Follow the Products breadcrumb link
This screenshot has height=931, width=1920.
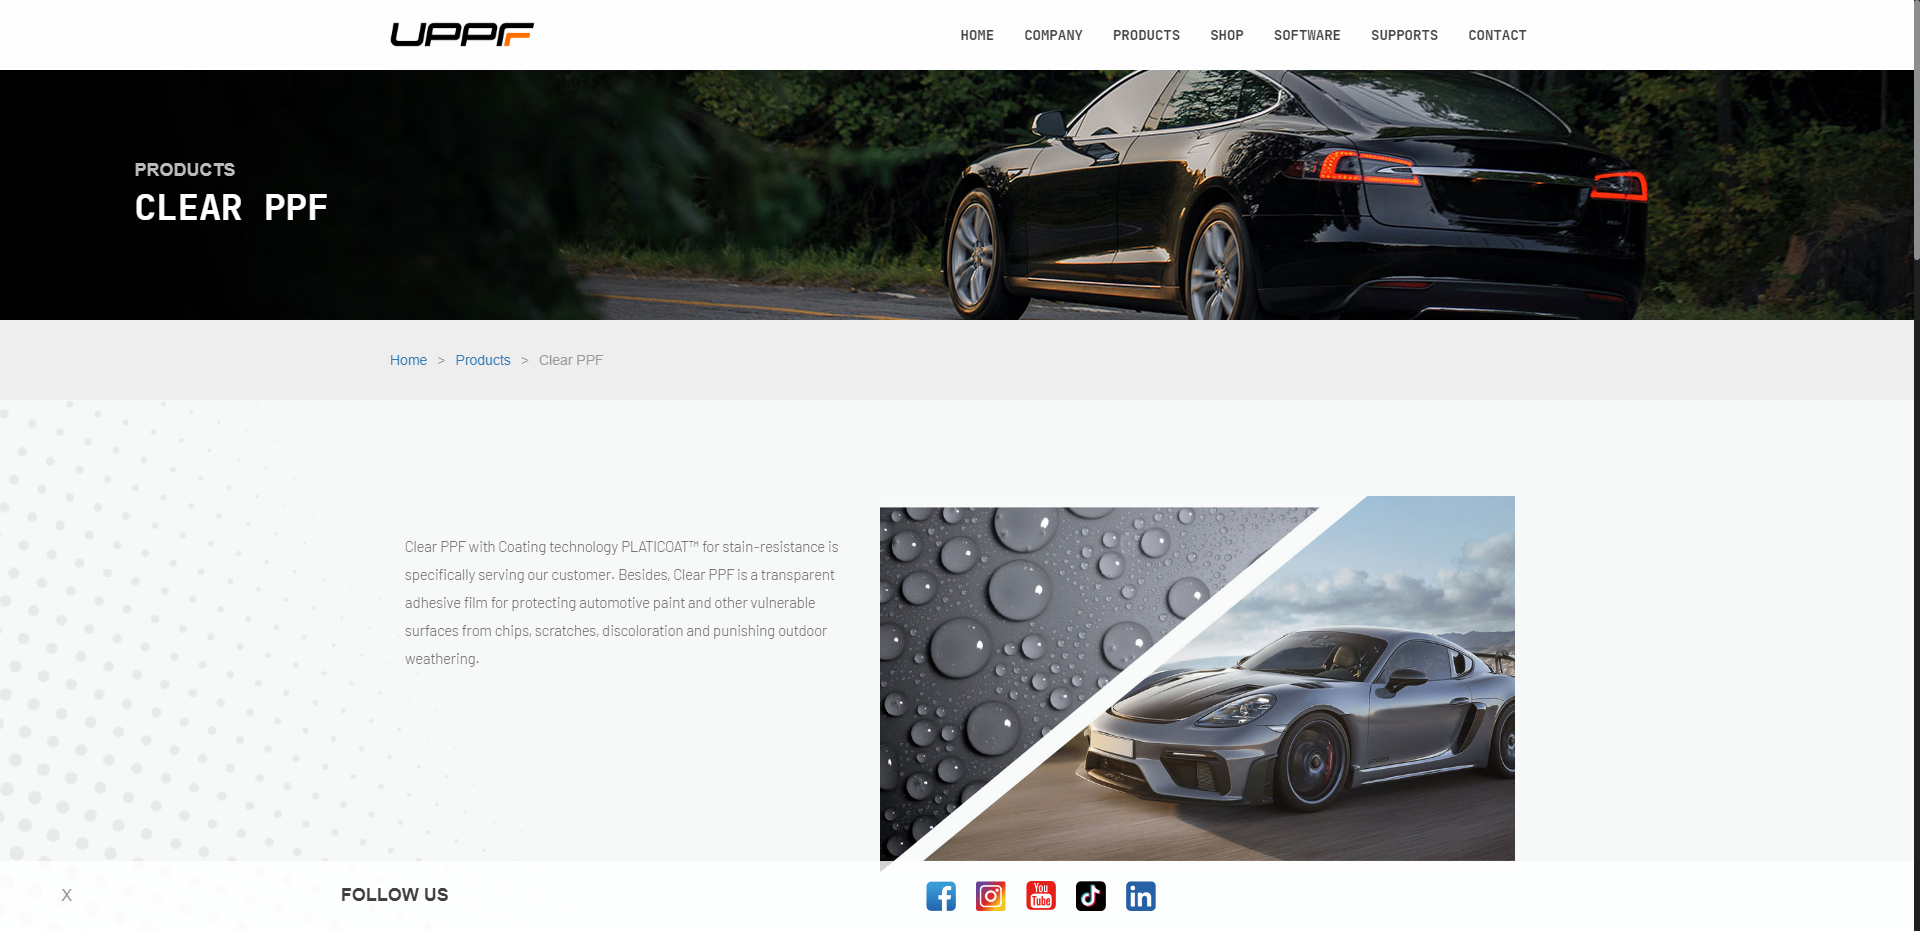[x=483, y=360]
